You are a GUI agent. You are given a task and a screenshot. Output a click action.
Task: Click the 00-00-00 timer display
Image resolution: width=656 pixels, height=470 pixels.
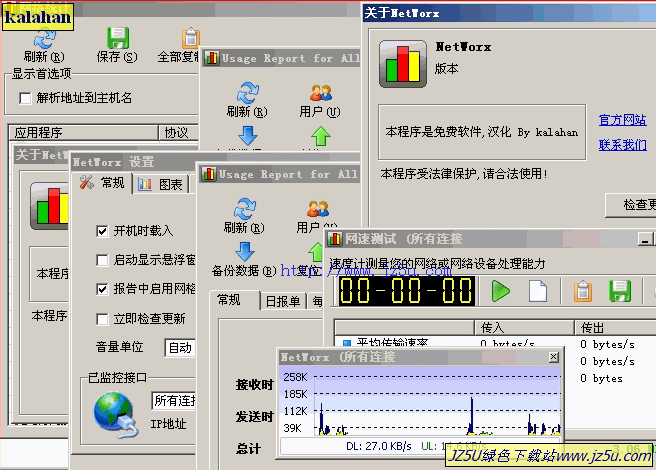pyautogui.click(x=406, y=291)
